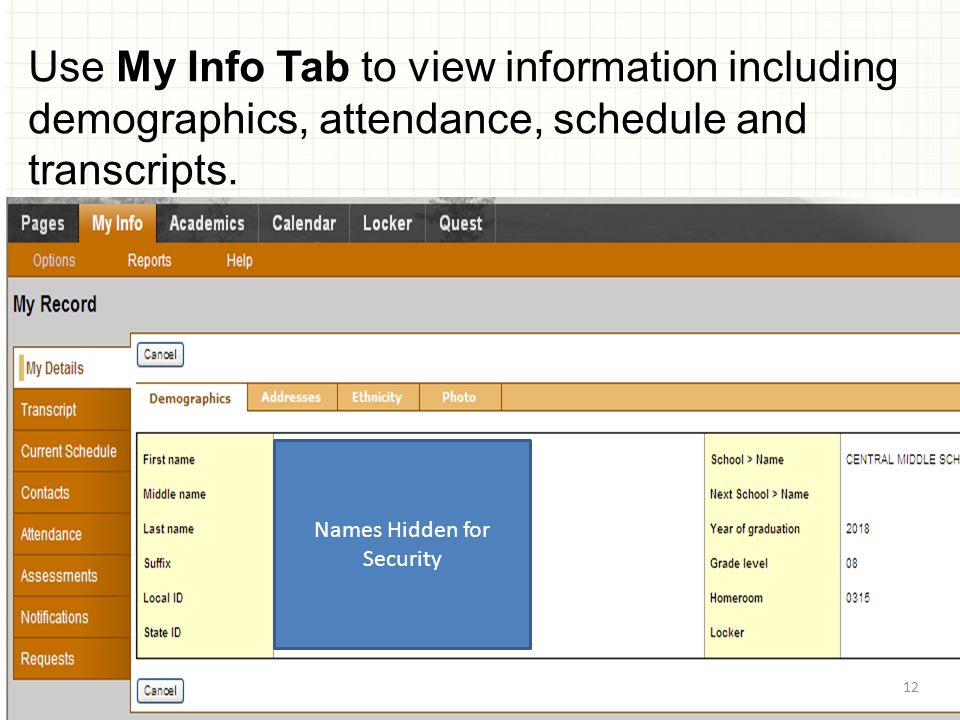Switch to the Ethnicity sub-tab
Screen dimensions: 960x720
click(377, 397)
